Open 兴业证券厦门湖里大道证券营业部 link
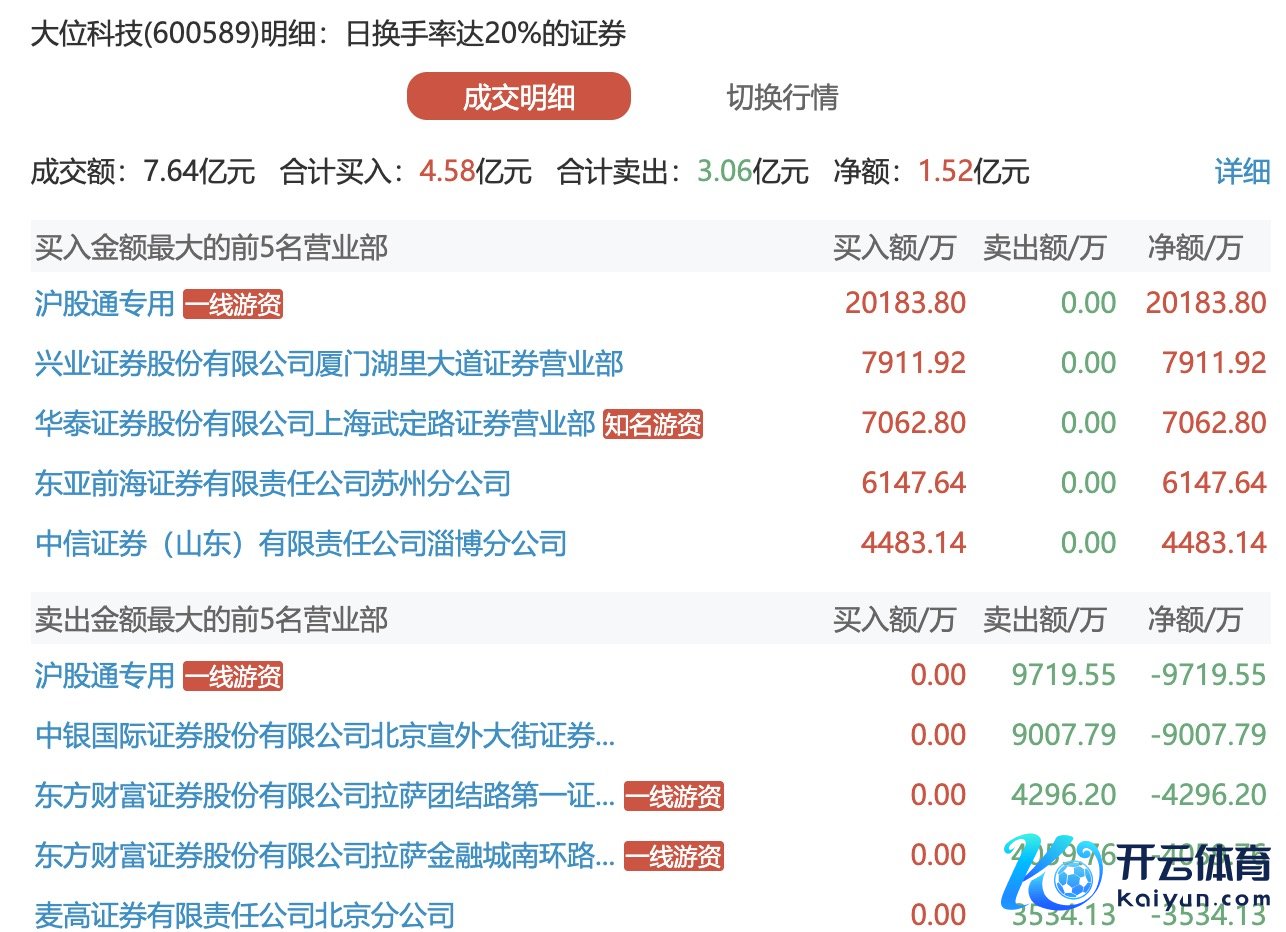 (x=329, y=363)
